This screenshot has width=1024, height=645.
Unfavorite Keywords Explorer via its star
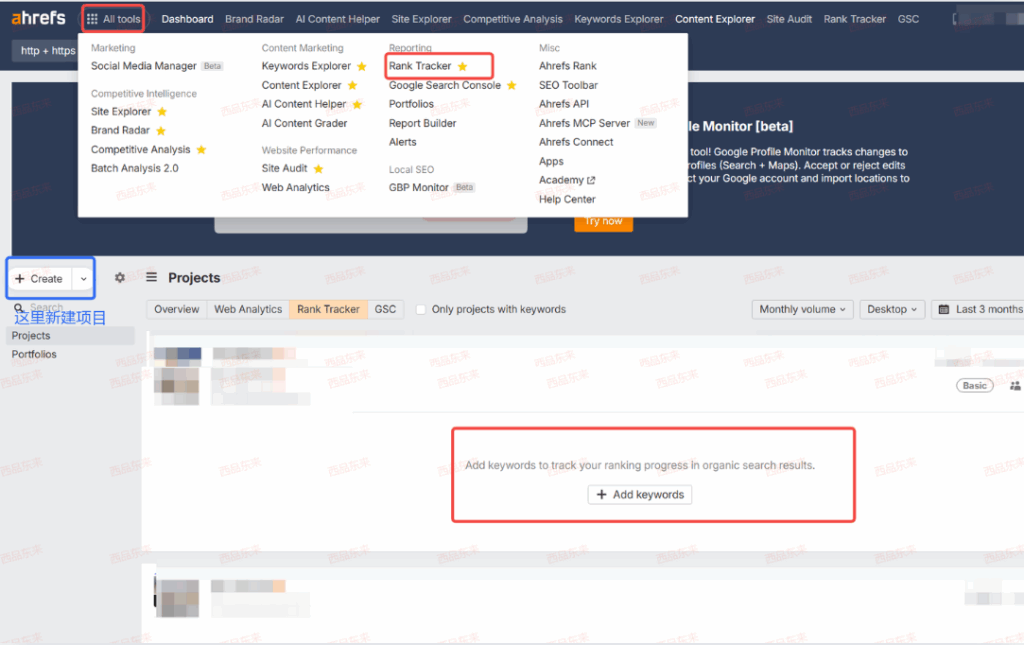point(362,66)
